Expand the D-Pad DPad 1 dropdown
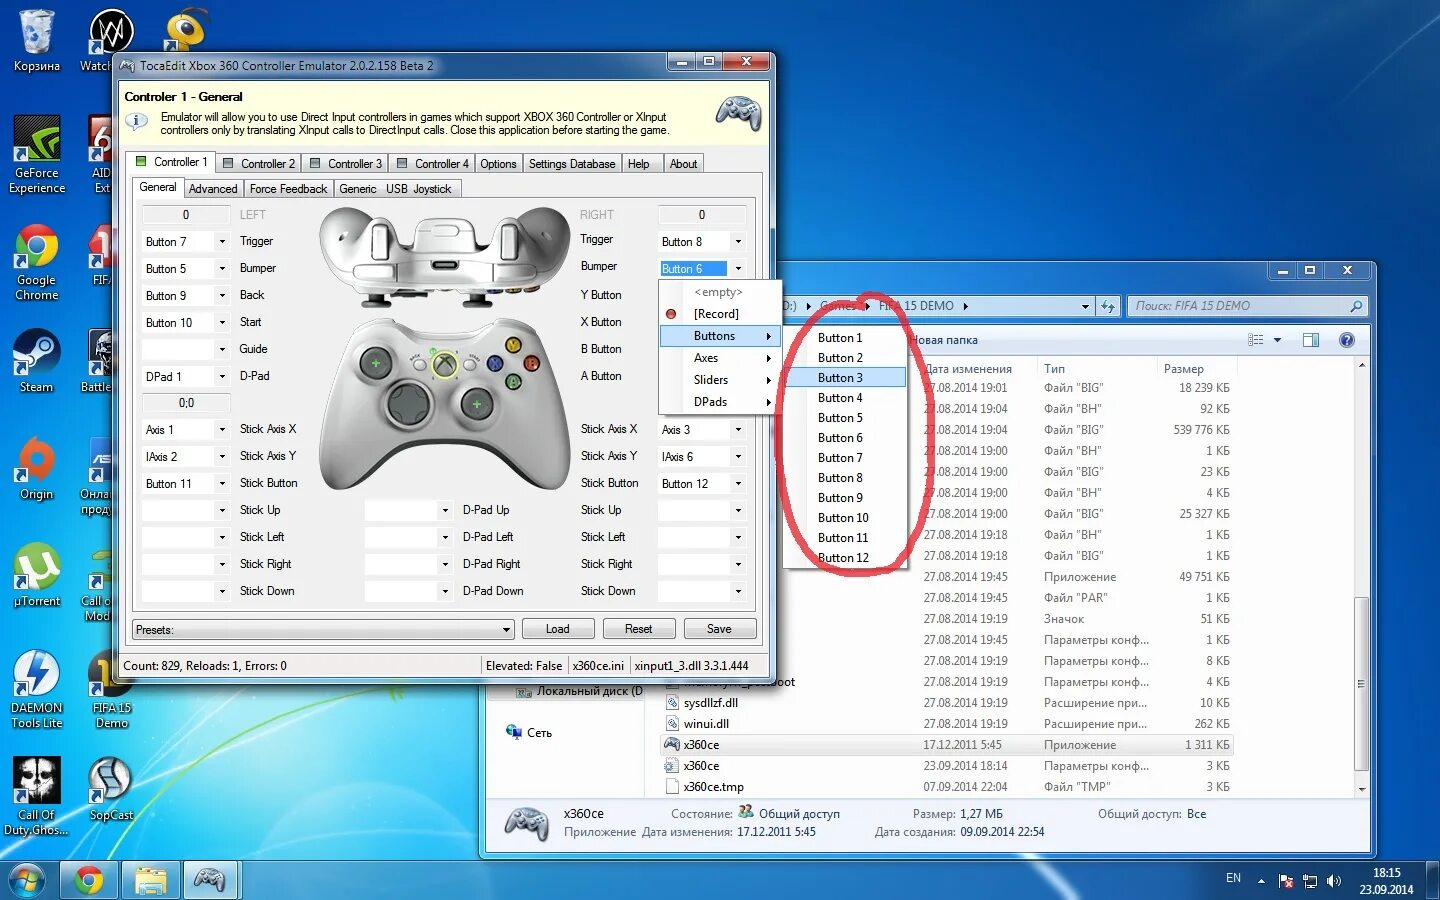The width and height of the screenshot is (1440, 900). coord(222,377)
